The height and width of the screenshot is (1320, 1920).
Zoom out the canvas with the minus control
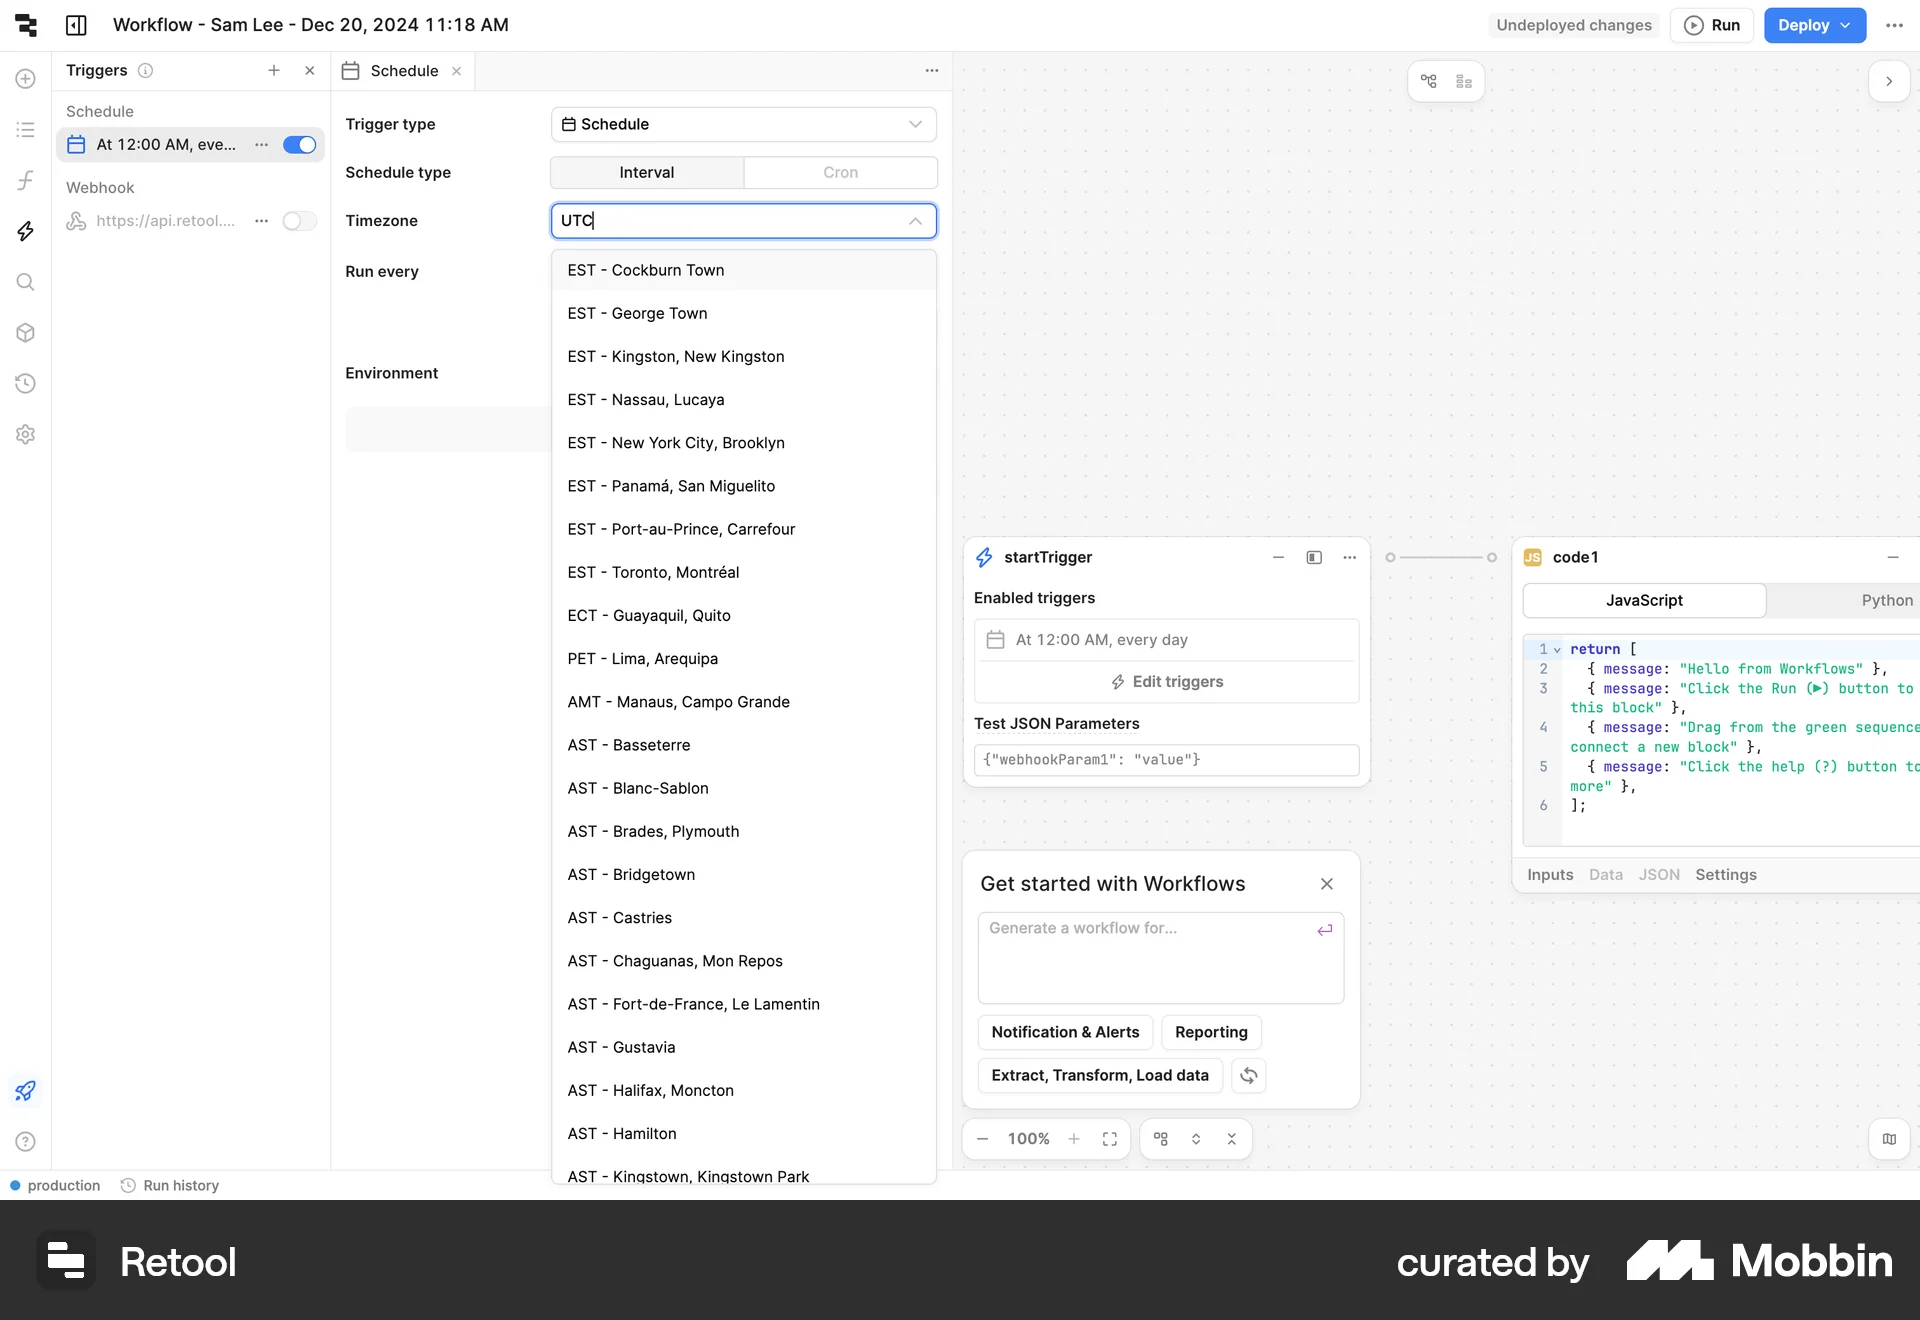coord(982,1138)
